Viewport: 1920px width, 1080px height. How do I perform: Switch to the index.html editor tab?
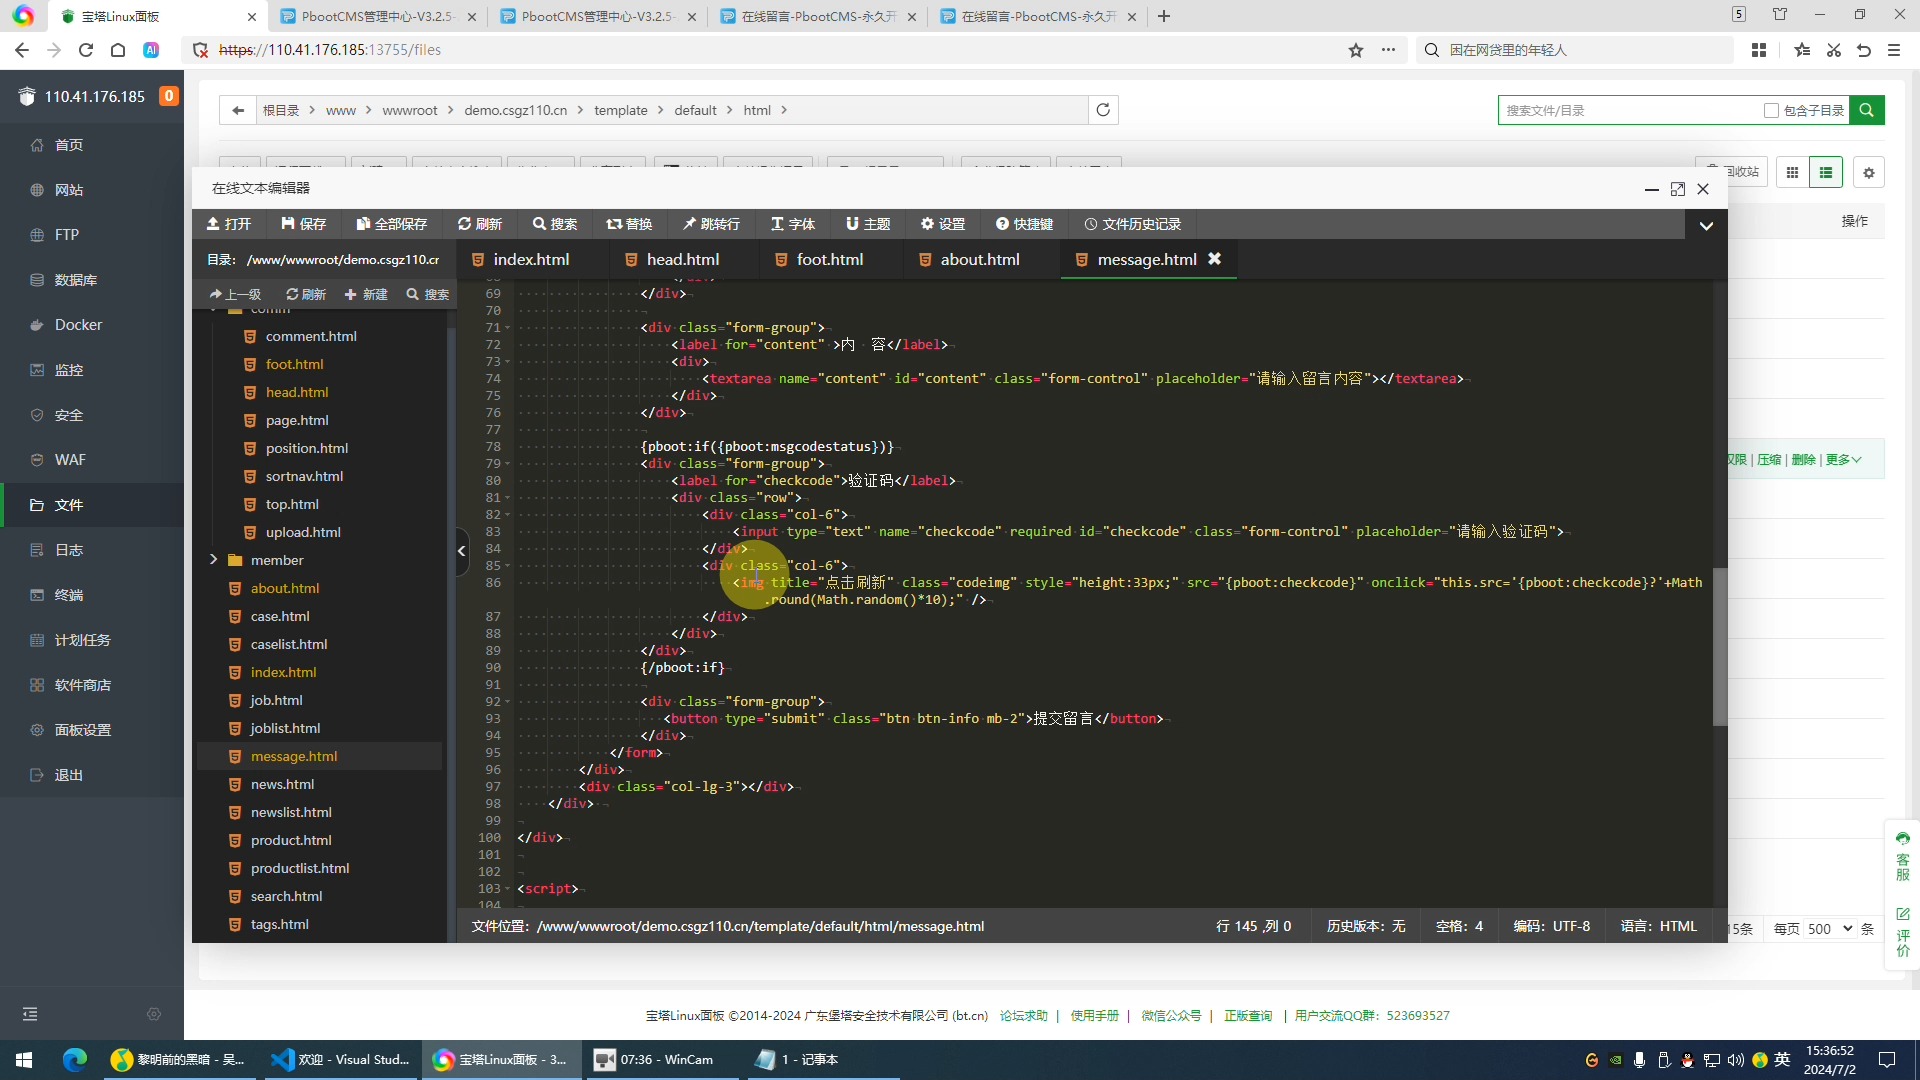tap(530, 258)
